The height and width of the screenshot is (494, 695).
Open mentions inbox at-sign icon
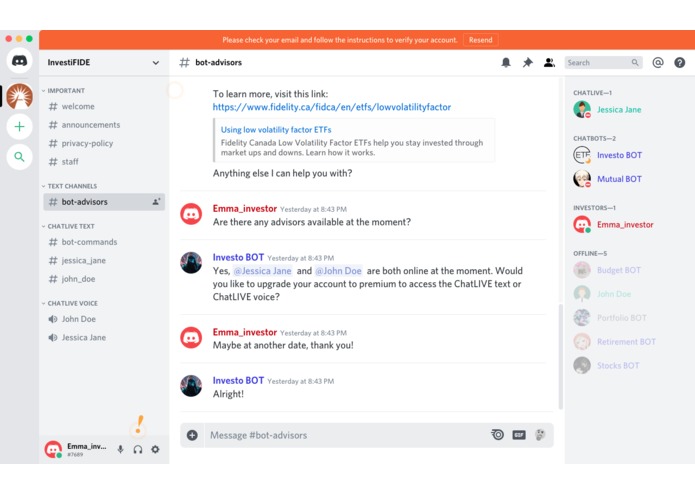click(658, 62)
